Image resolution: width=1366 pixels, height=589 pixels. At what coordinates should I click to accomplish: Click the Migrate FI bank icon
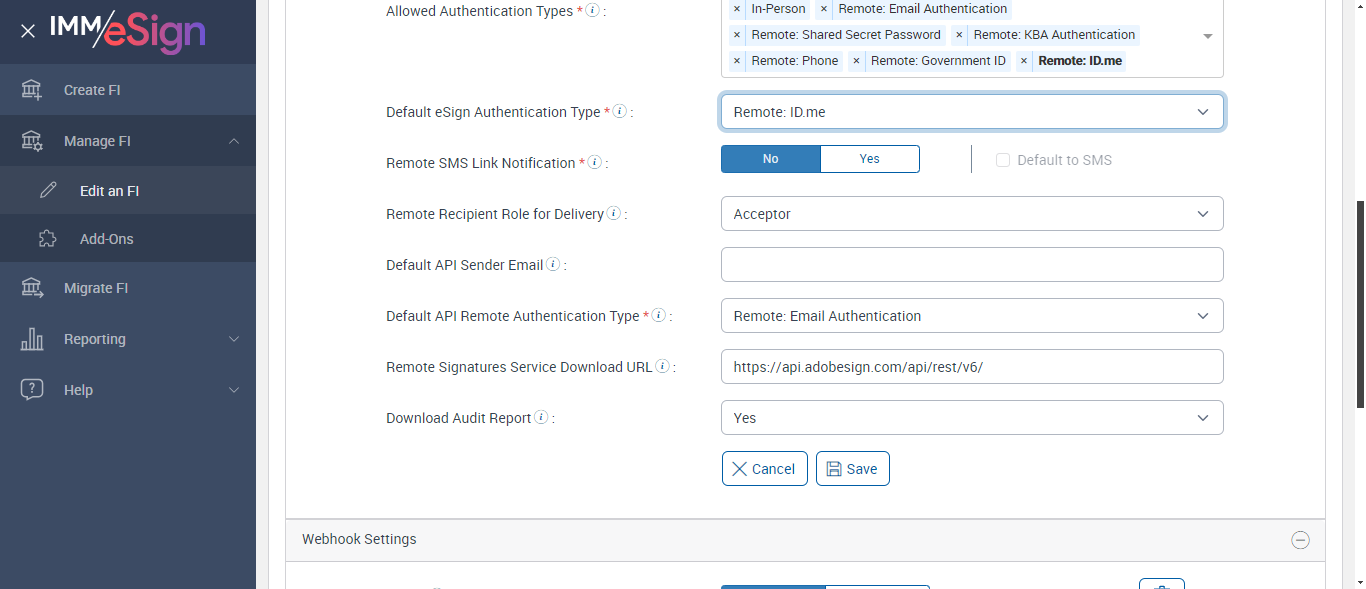coord(32,288)
